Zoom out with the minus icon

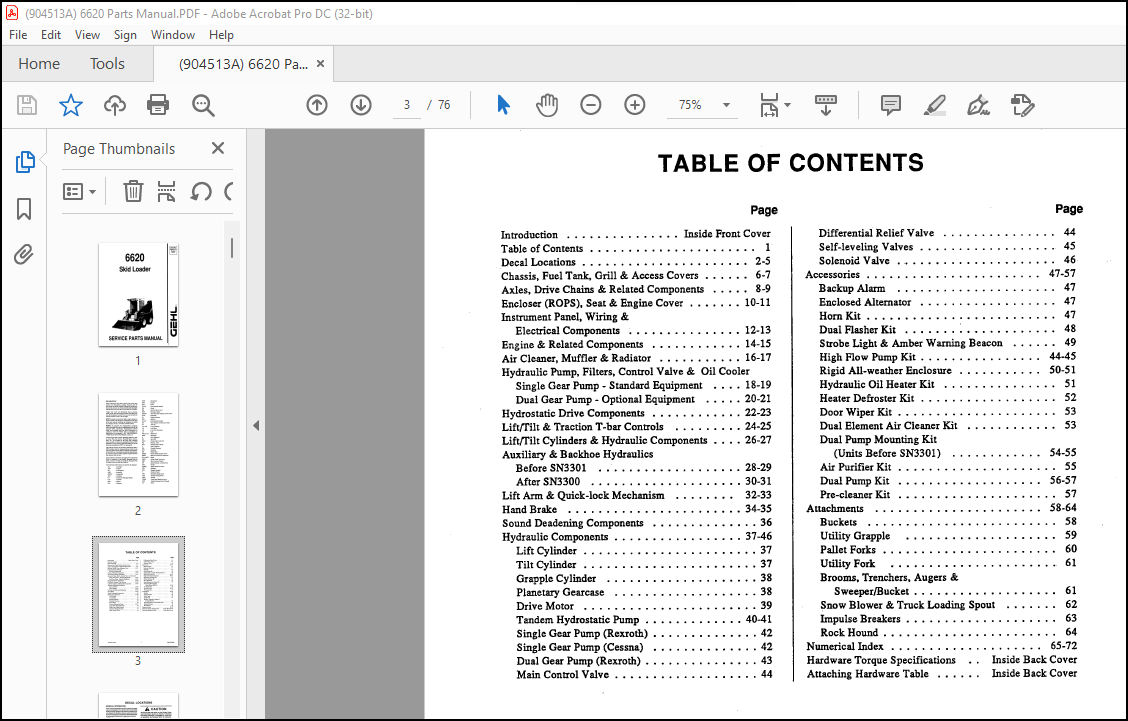coord(591,105)
